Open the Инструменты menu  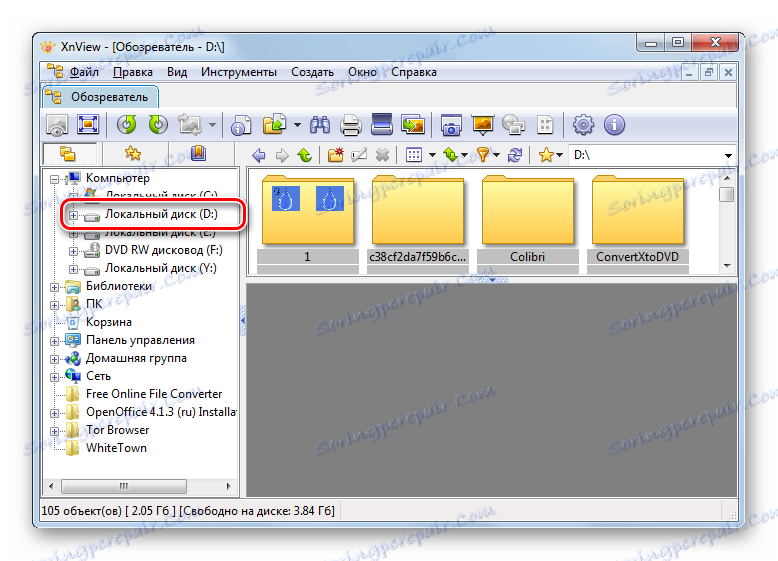tap(239, 72)
